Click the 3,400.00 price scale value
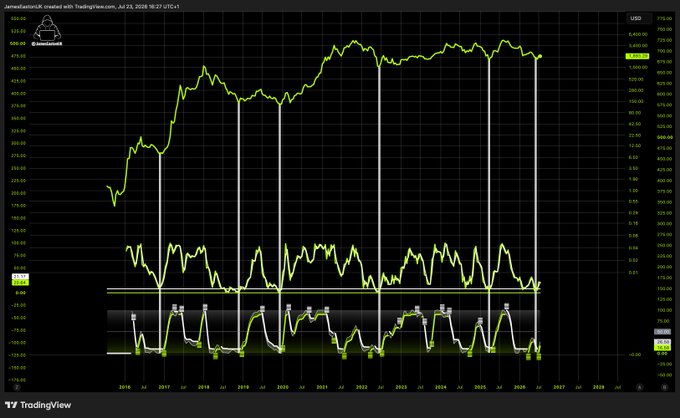The width and height of the screenshot is (680, 418). (x=638, y=46)
